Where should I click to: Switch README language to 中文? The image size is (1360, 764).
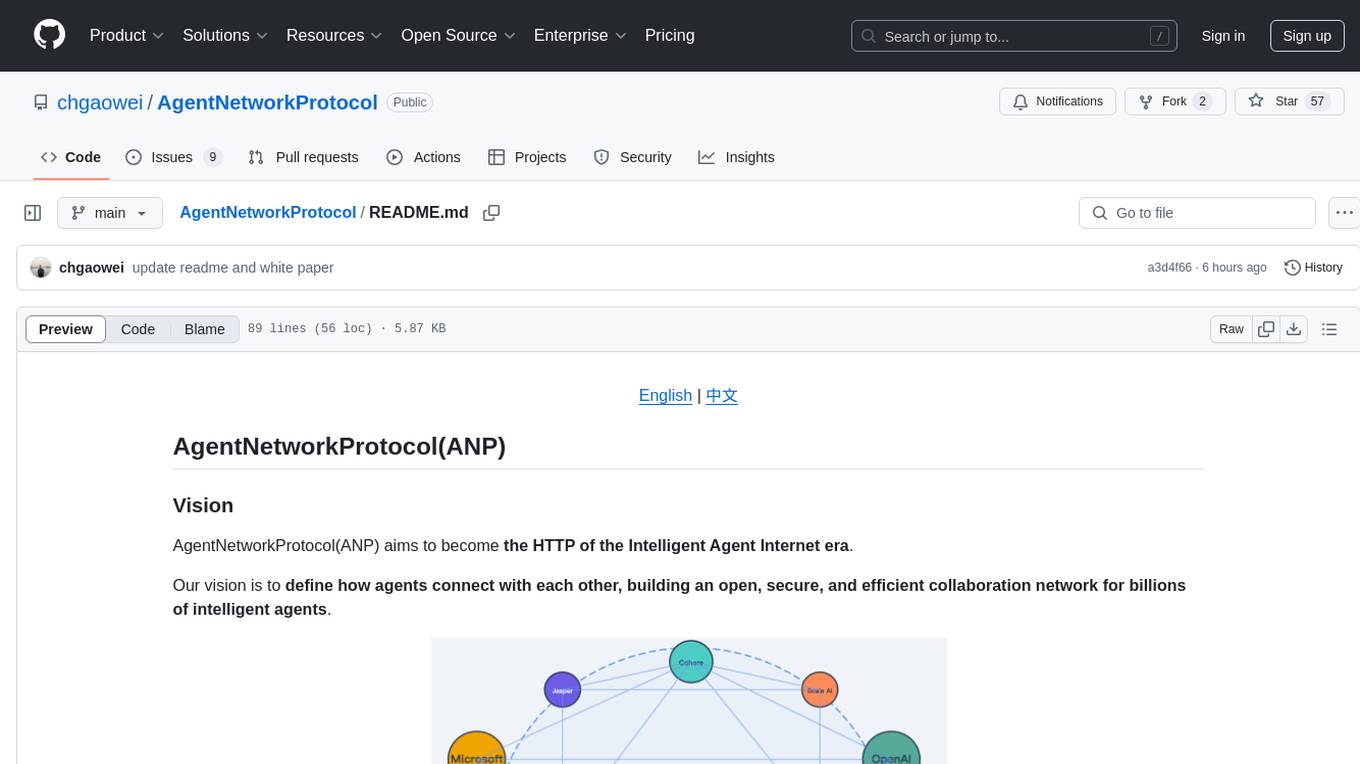click(x=722, y=396)
